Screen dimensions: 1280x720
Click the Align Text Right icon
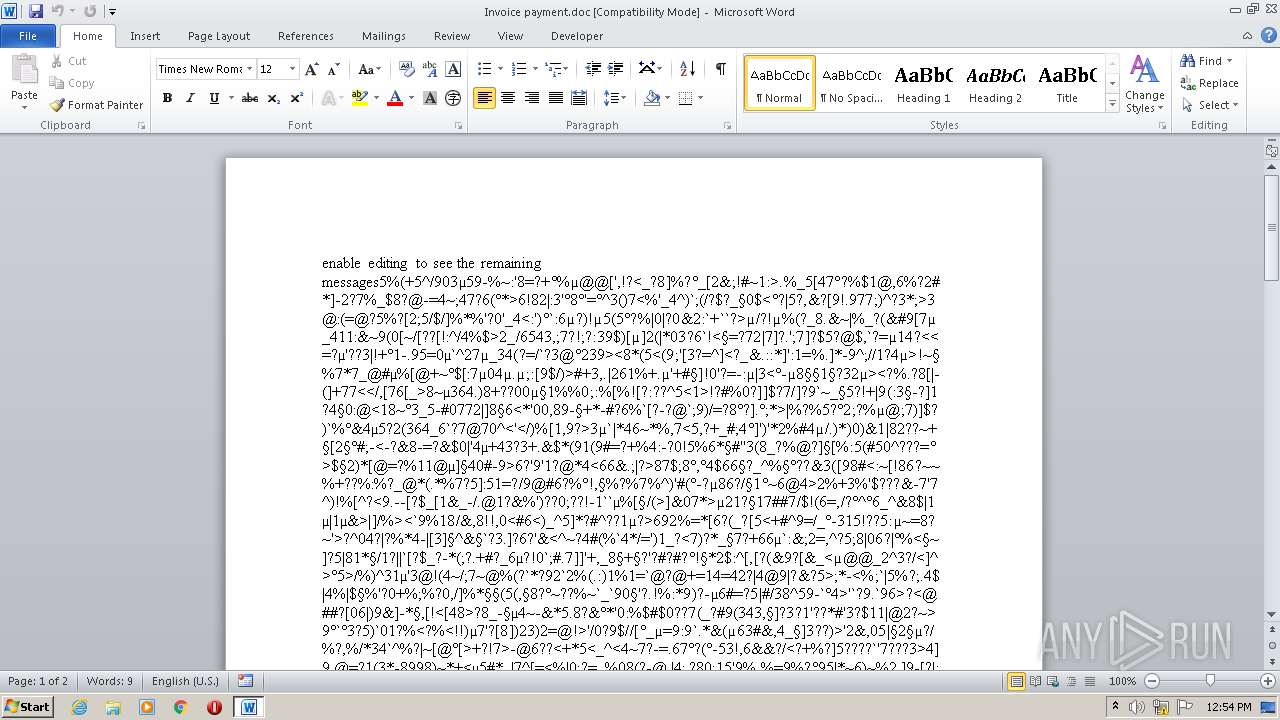531,98
